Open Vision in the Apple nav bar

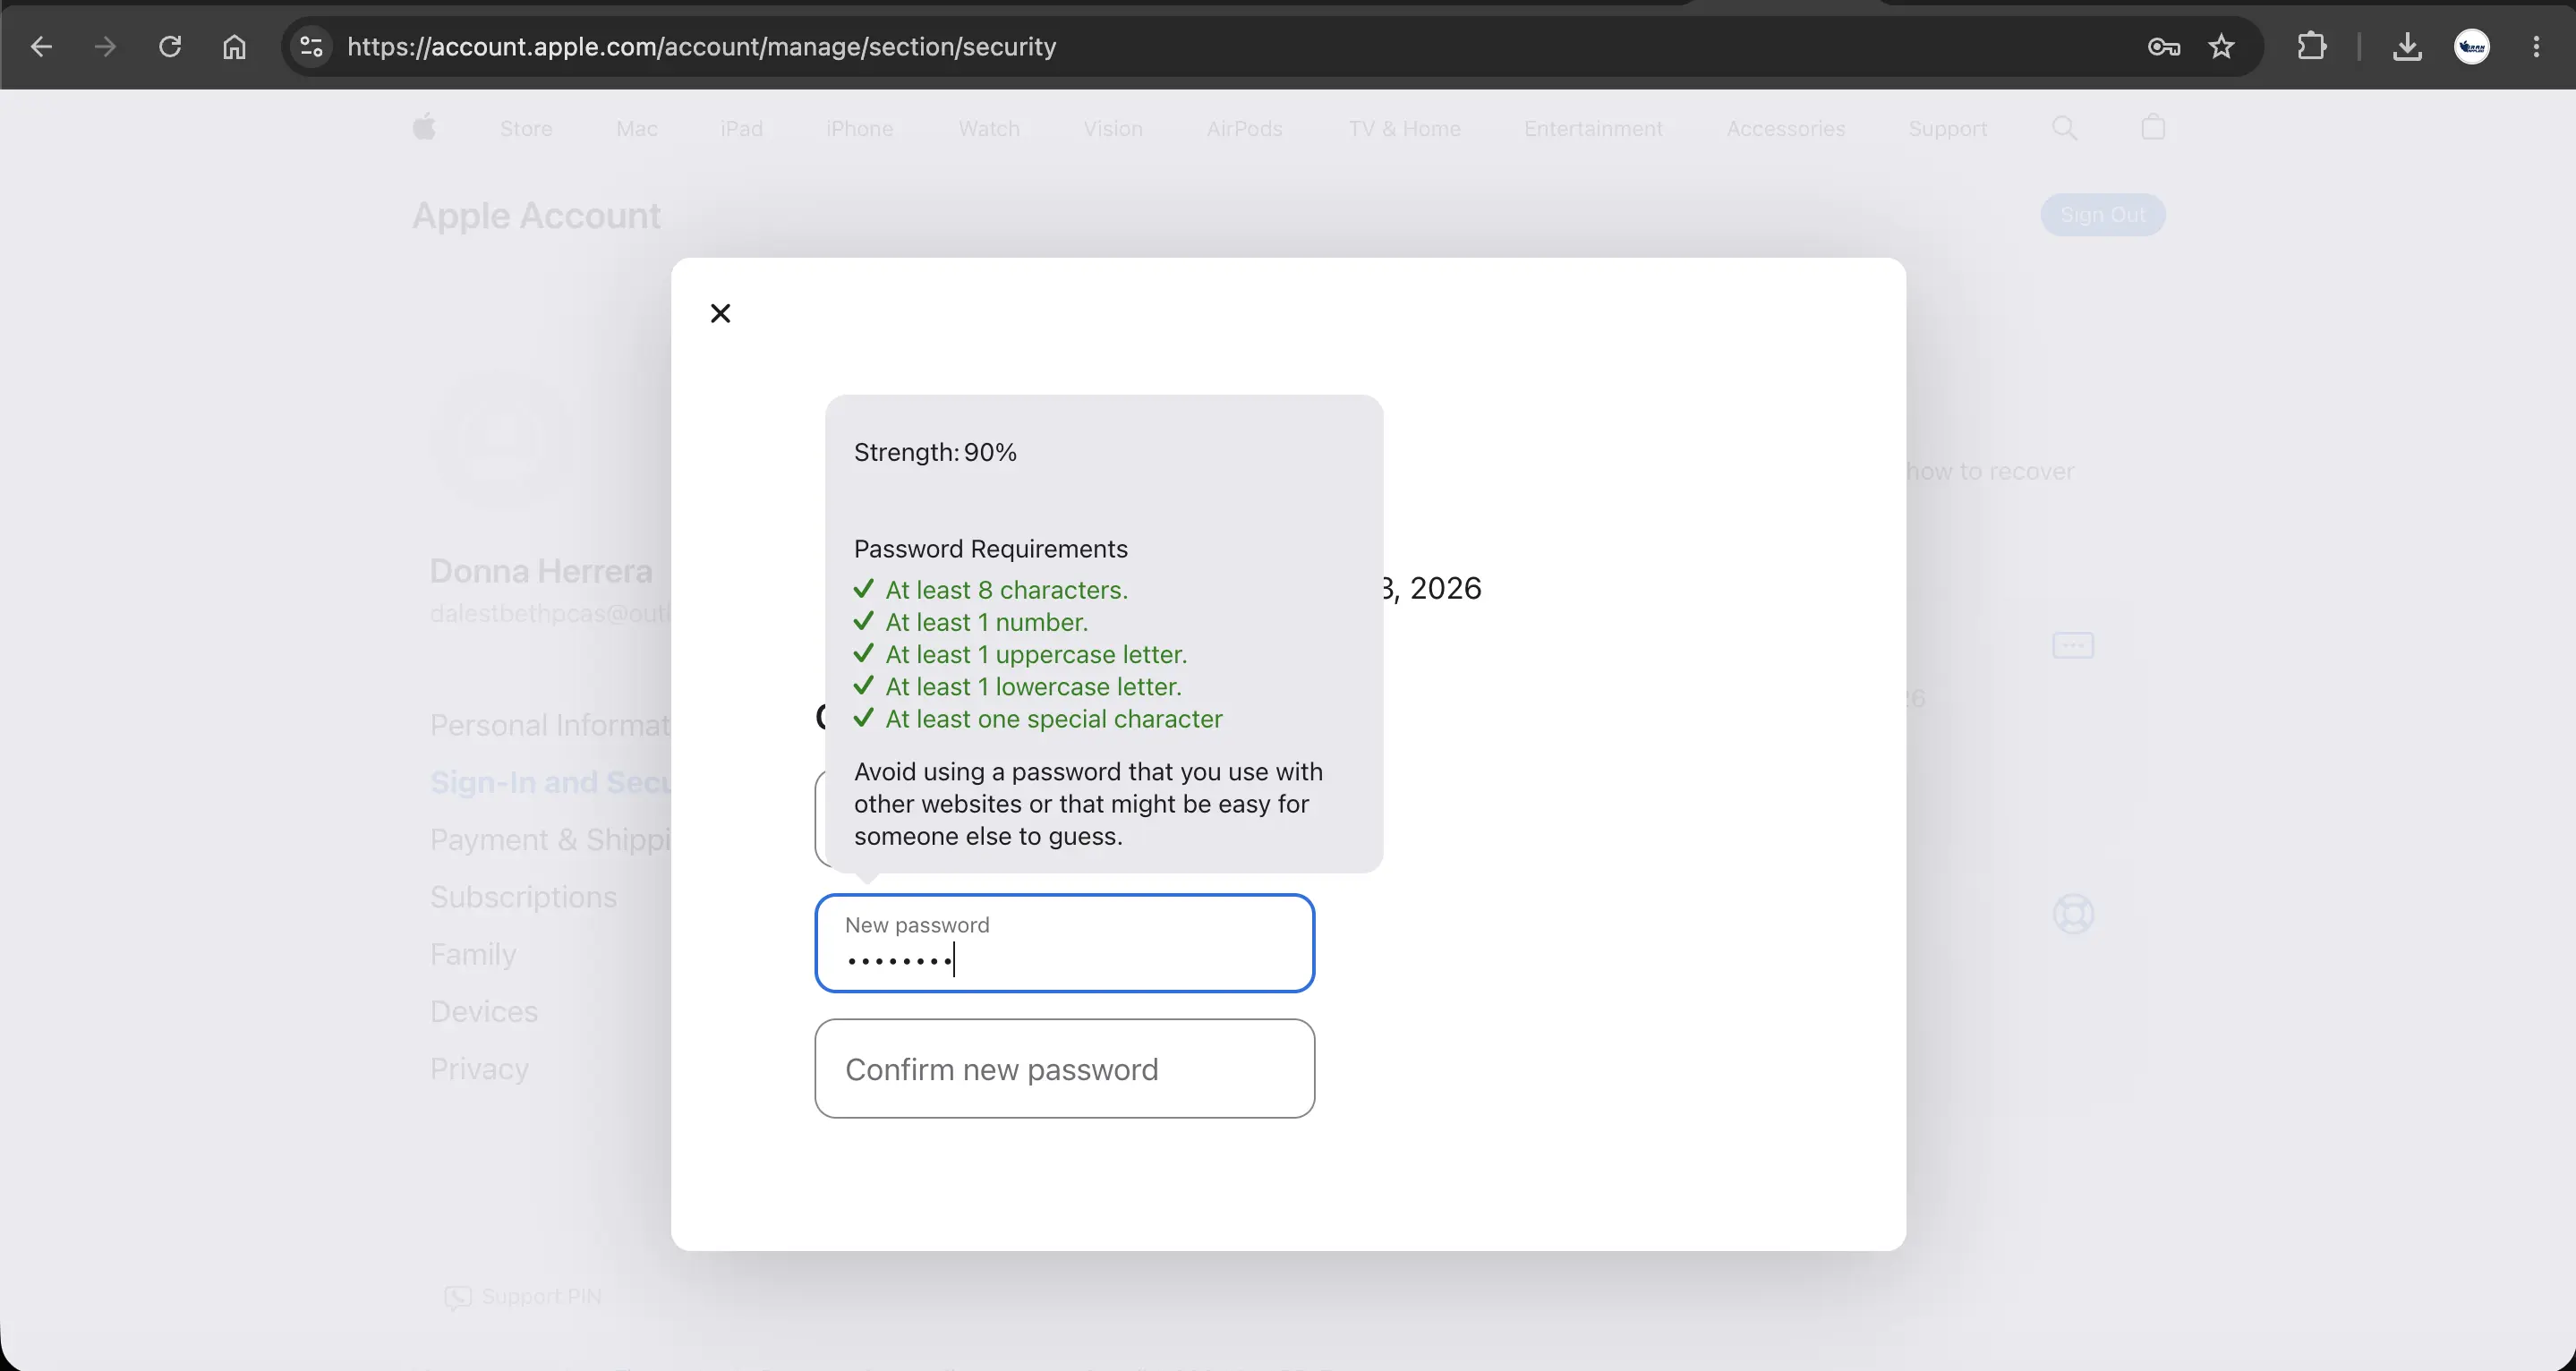(x=1112, y=128)
